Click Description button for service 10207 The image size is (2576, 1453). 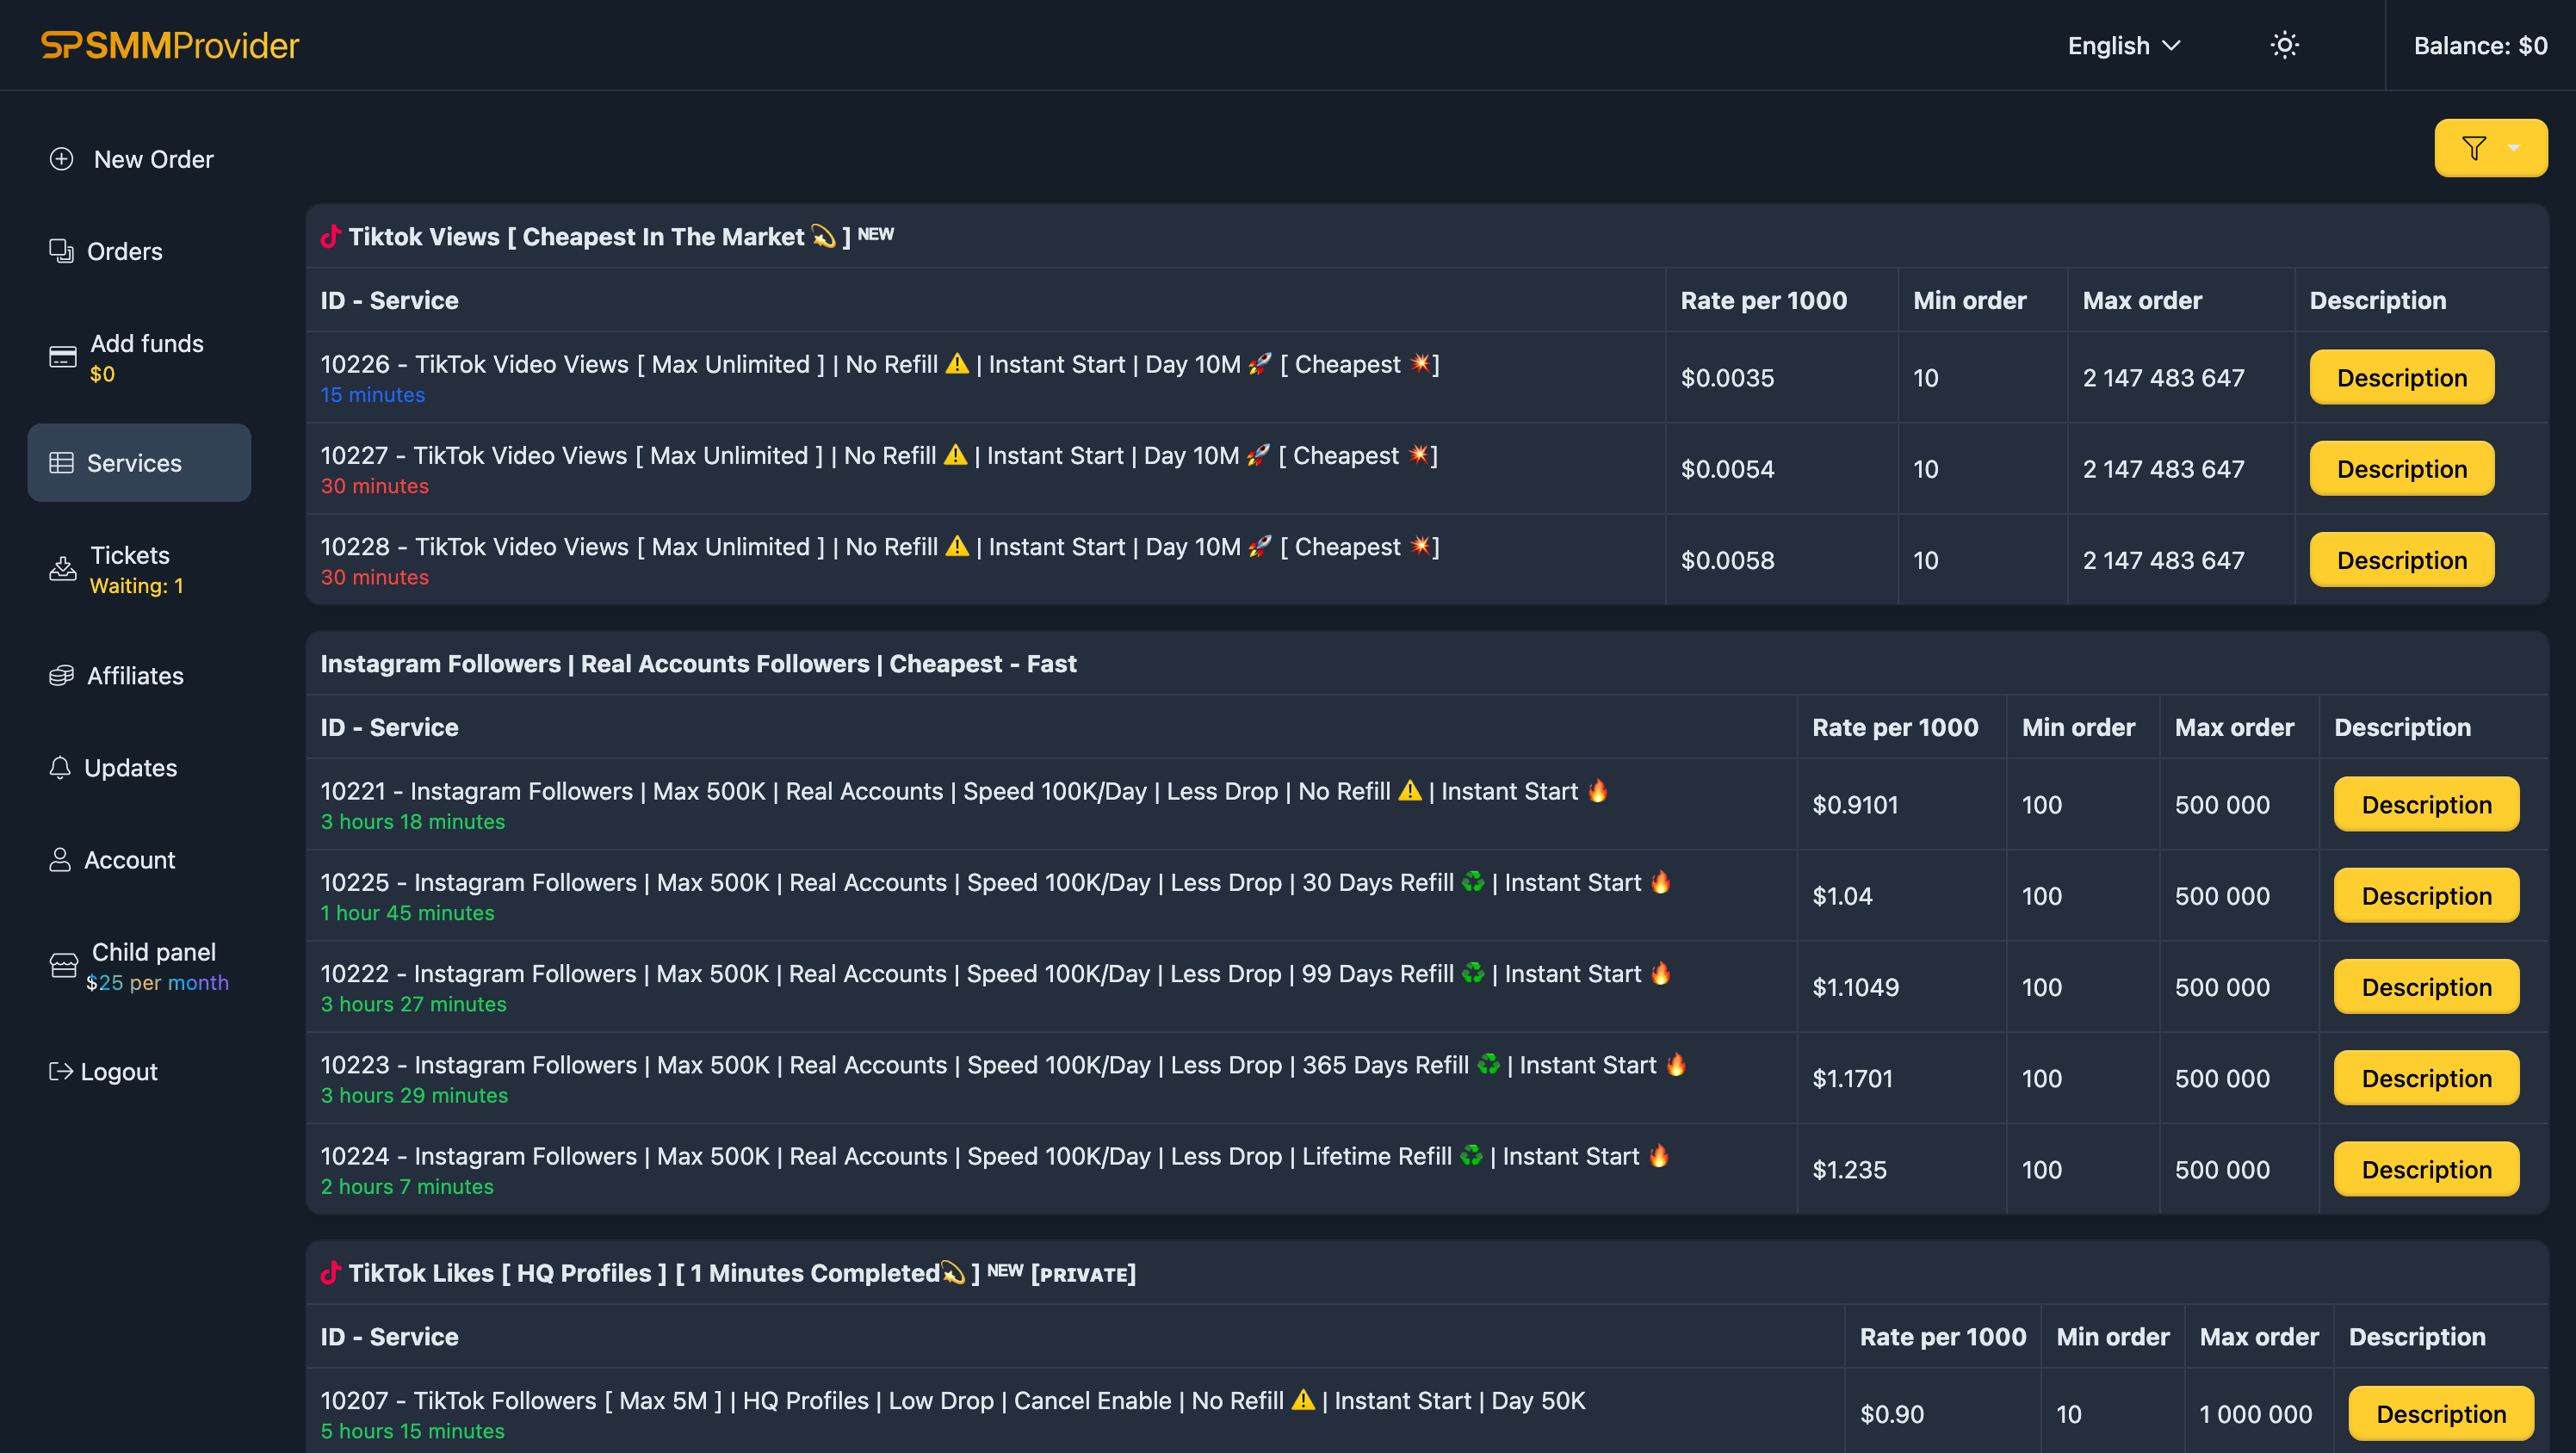[2440, 1414]
